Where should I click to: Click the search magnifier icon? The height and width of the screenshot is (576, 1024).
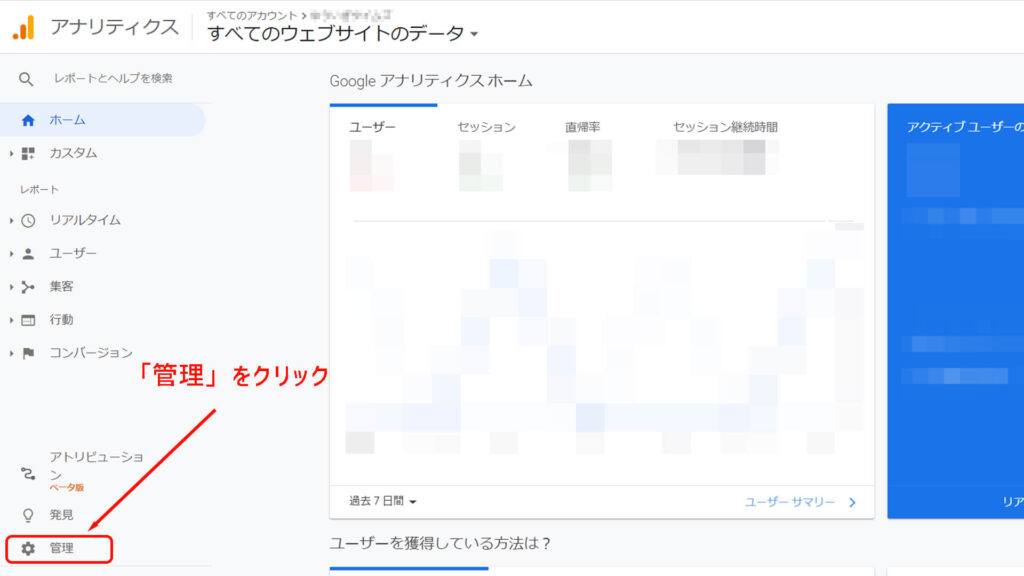[25, 79]
